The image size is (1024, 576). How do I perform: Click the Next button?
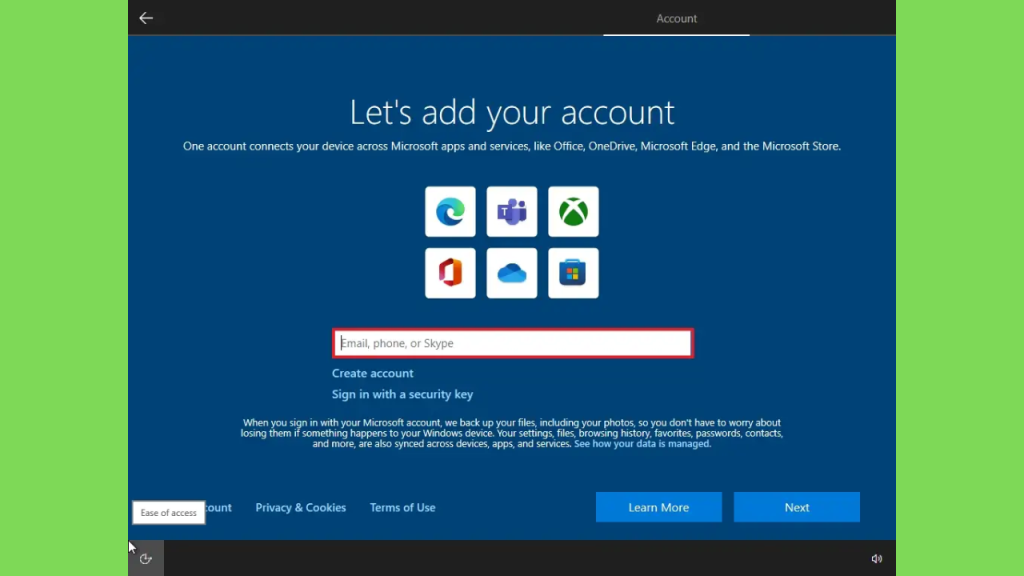pos(797,507)
